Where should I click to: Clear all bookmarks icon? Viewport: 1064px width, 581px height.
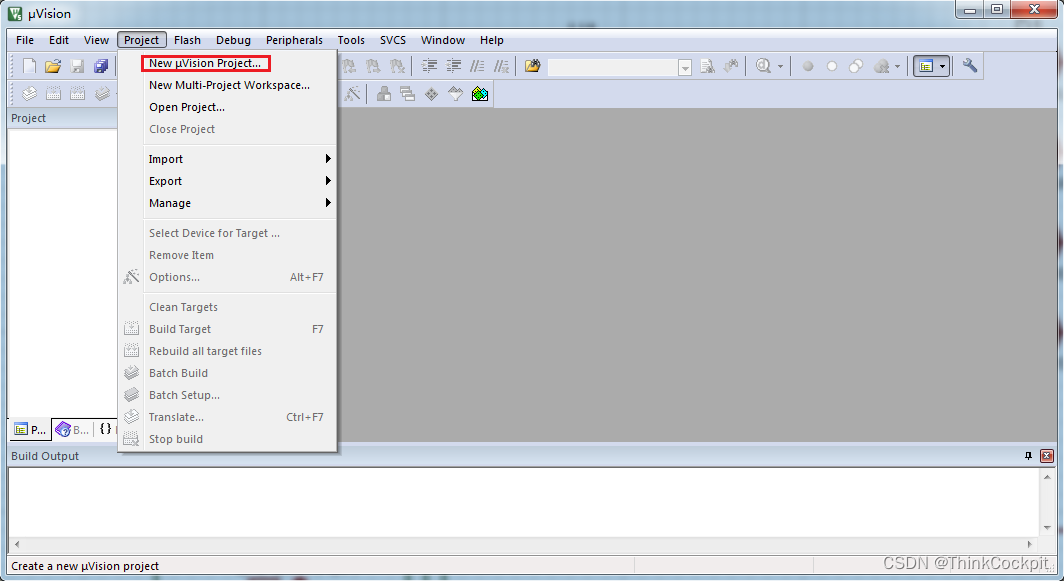(397, 66)
